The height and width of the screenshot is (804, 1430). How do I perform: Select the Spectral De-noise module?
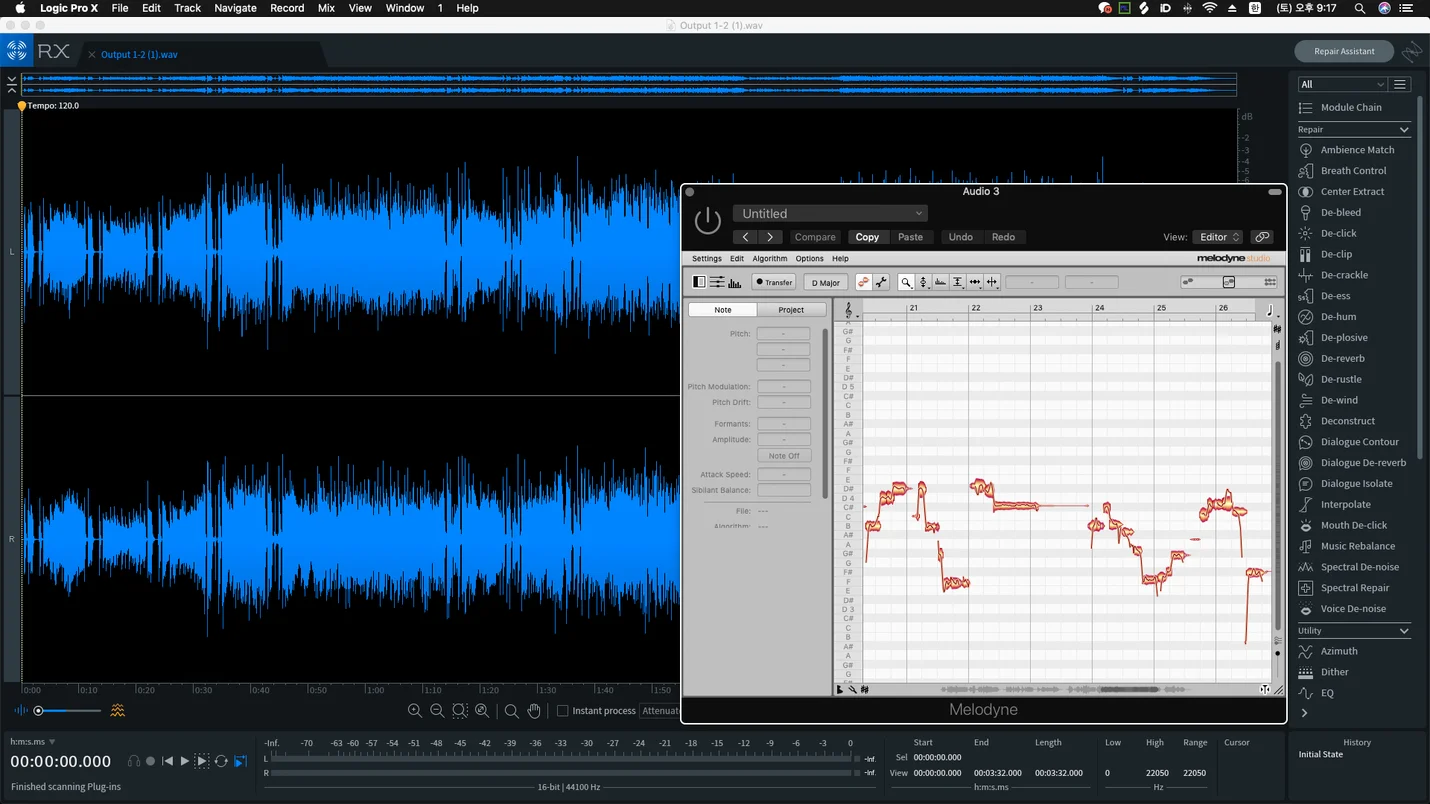[1359, 567]
